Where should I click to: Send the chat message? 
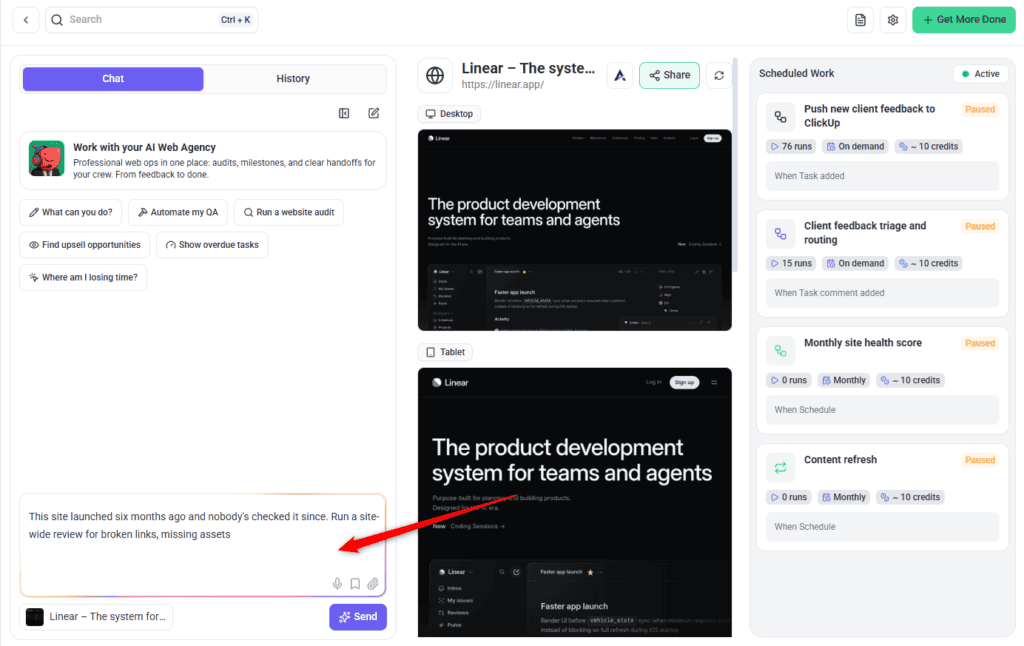coord(358,617)
